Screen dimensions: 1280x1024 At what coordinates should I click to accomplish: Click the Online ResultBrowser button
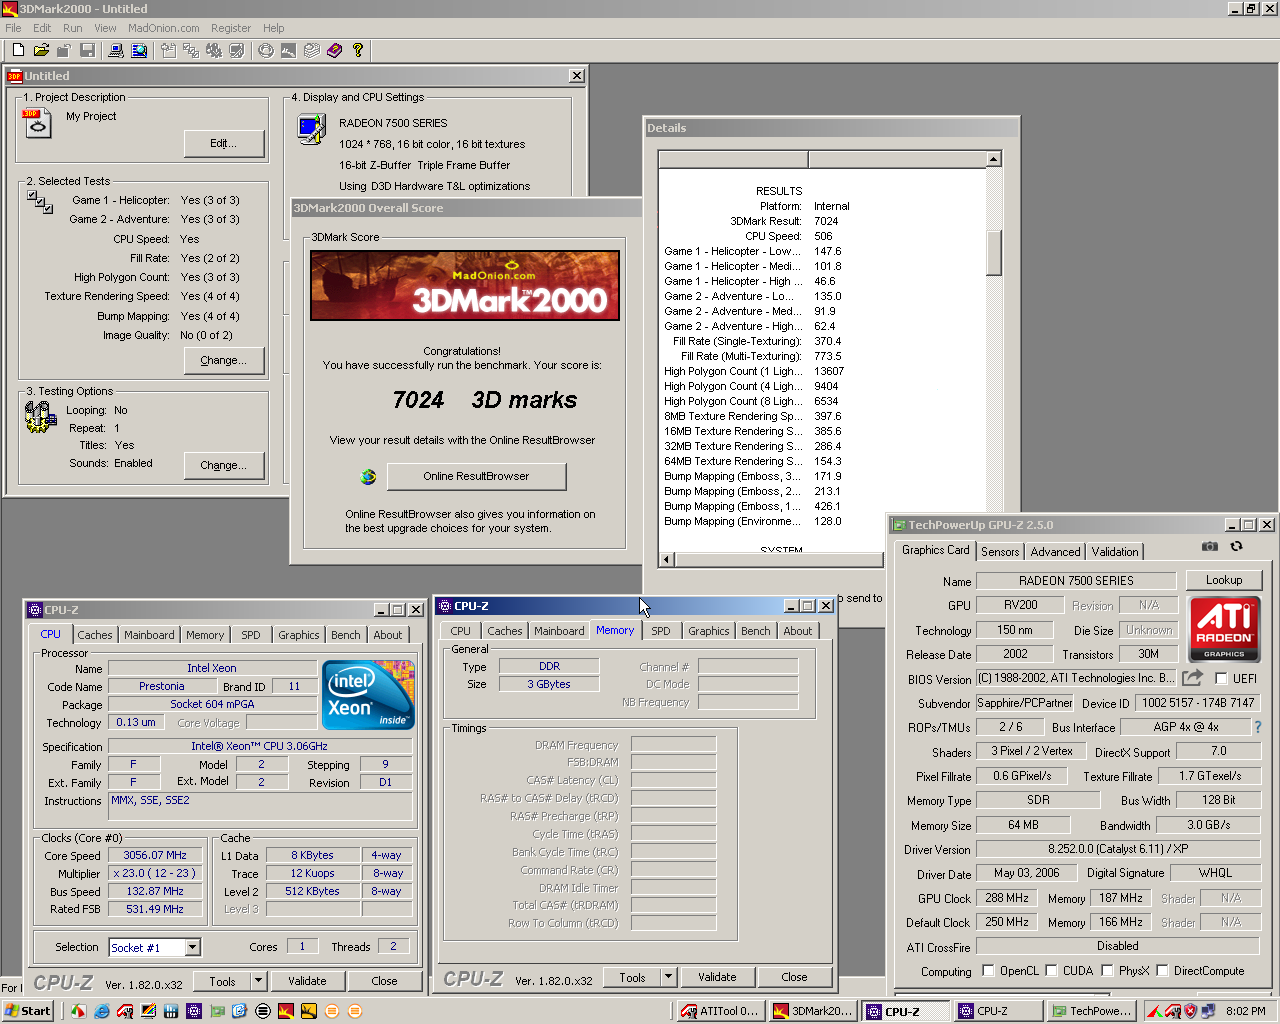476,476
